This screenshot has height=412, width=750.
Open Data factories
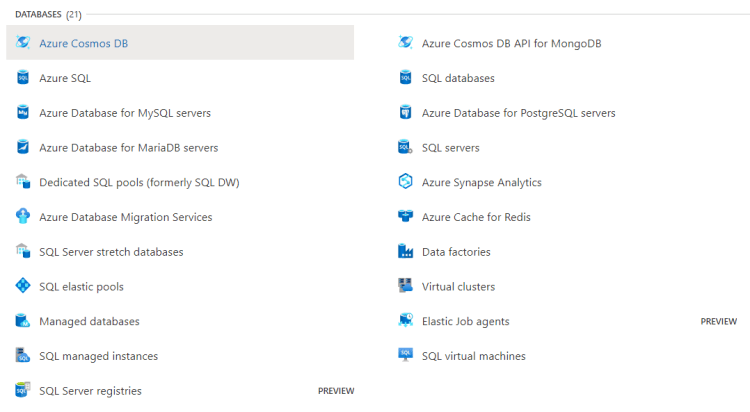[456, 252]
